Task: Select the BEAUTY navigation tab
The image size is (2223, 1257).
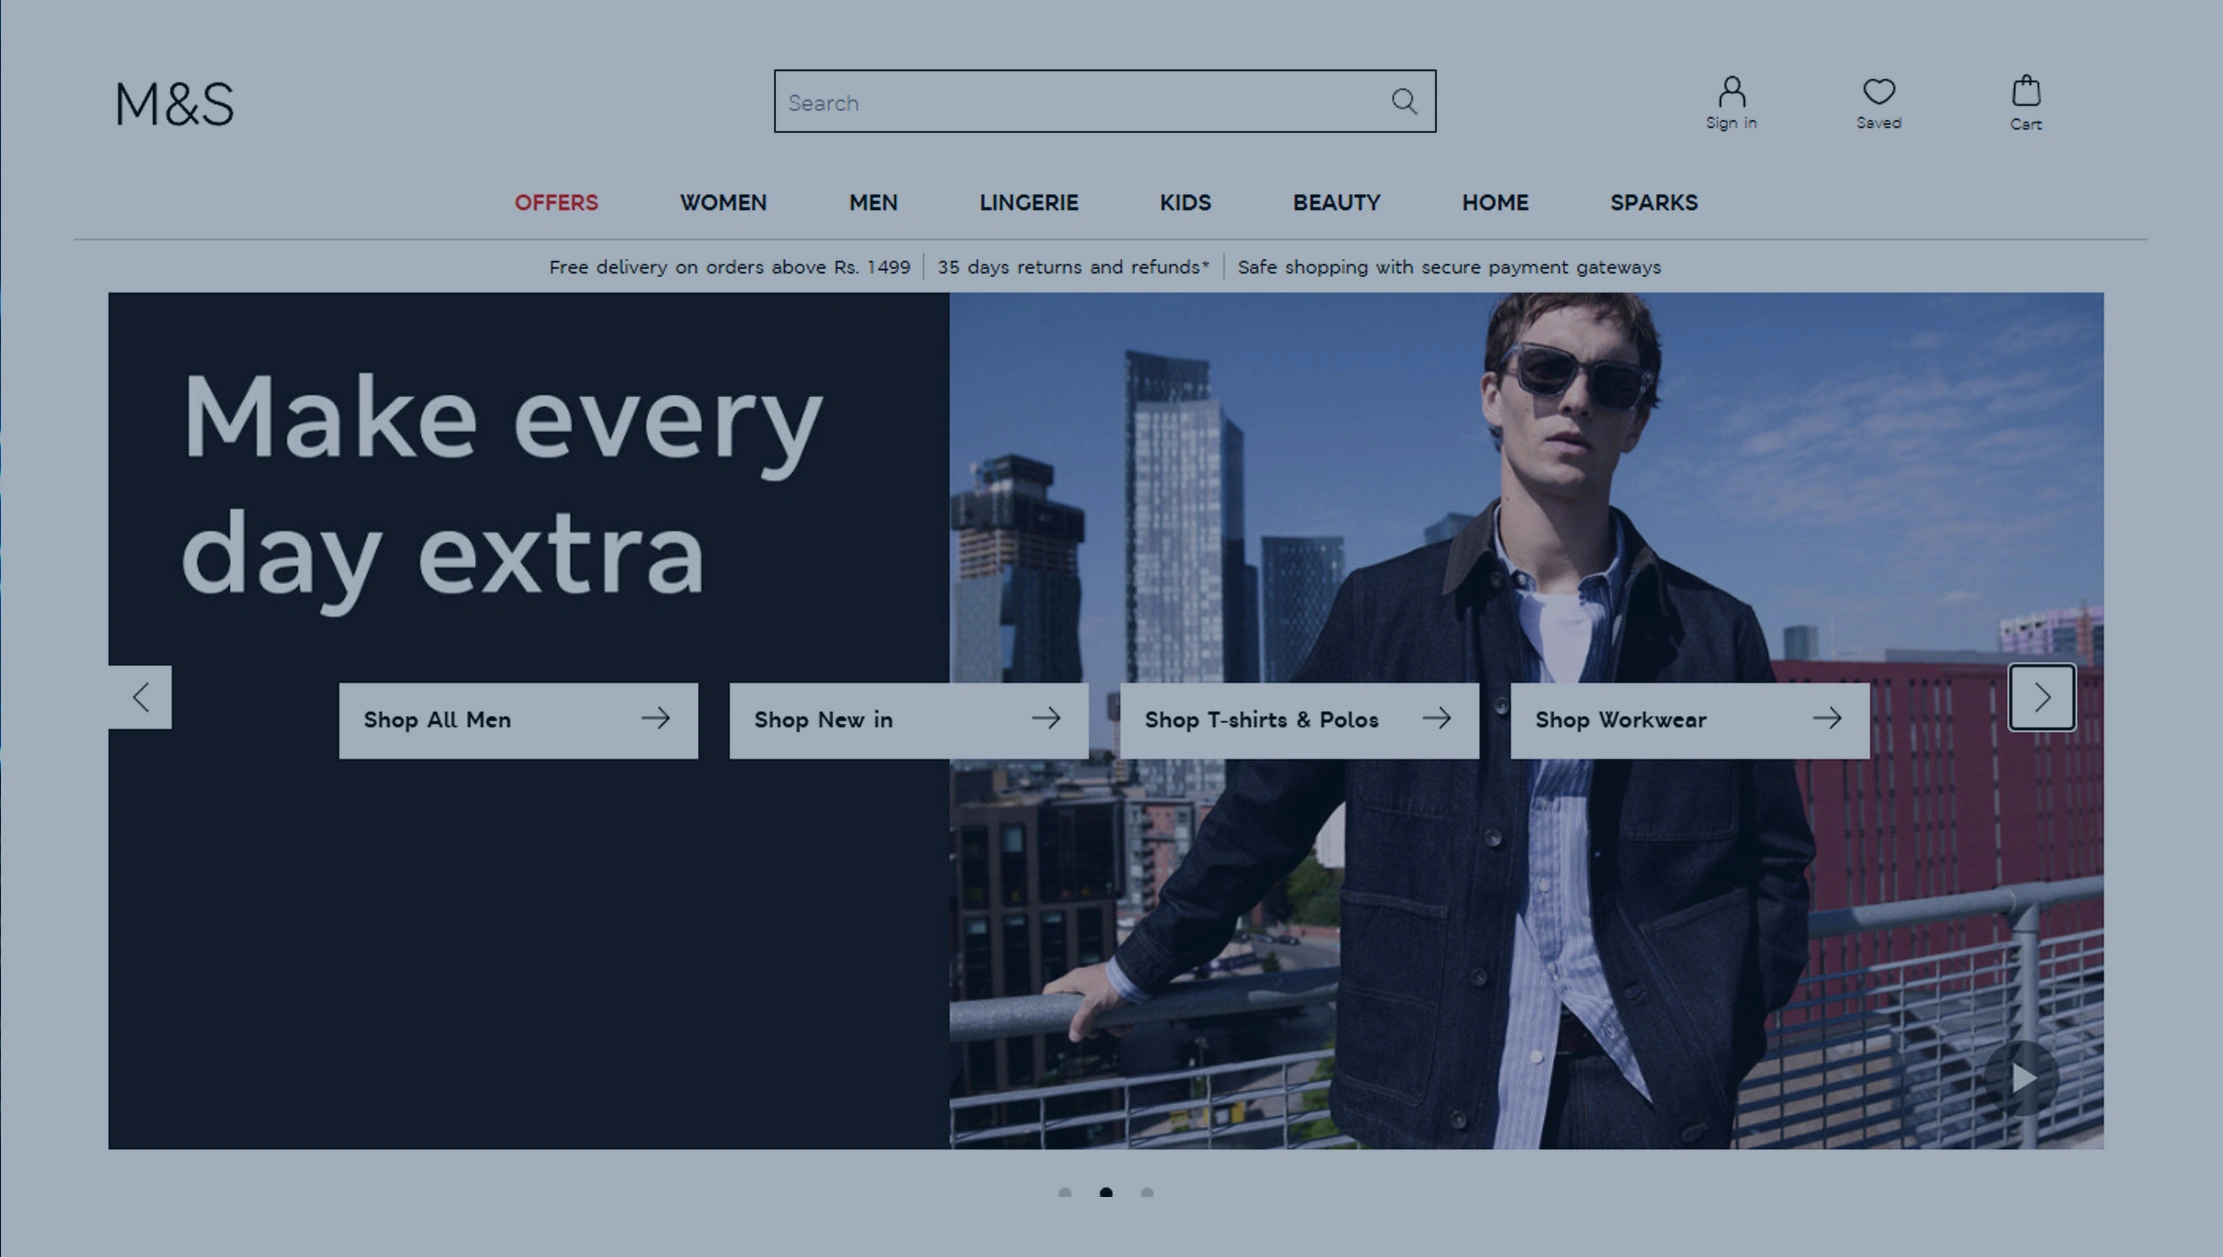Action: coord(1336,202)
